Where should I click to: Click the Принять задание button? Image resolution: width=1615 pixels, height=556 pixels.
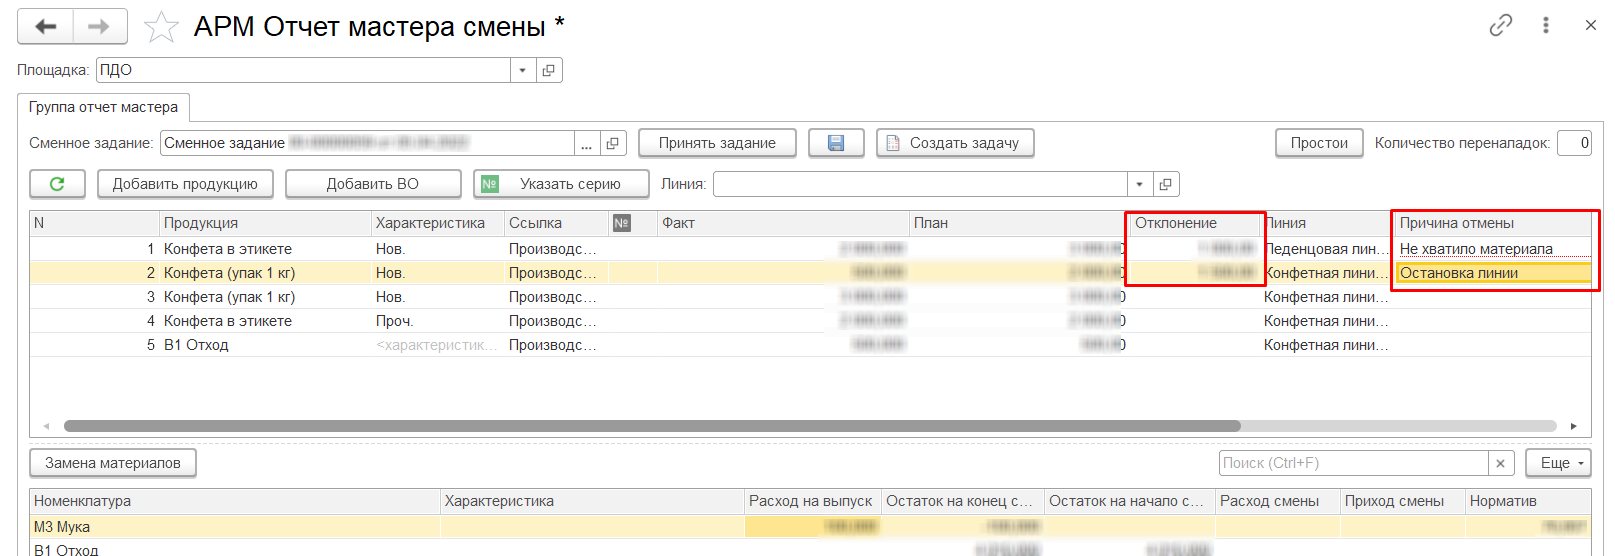tap(716, 143)
